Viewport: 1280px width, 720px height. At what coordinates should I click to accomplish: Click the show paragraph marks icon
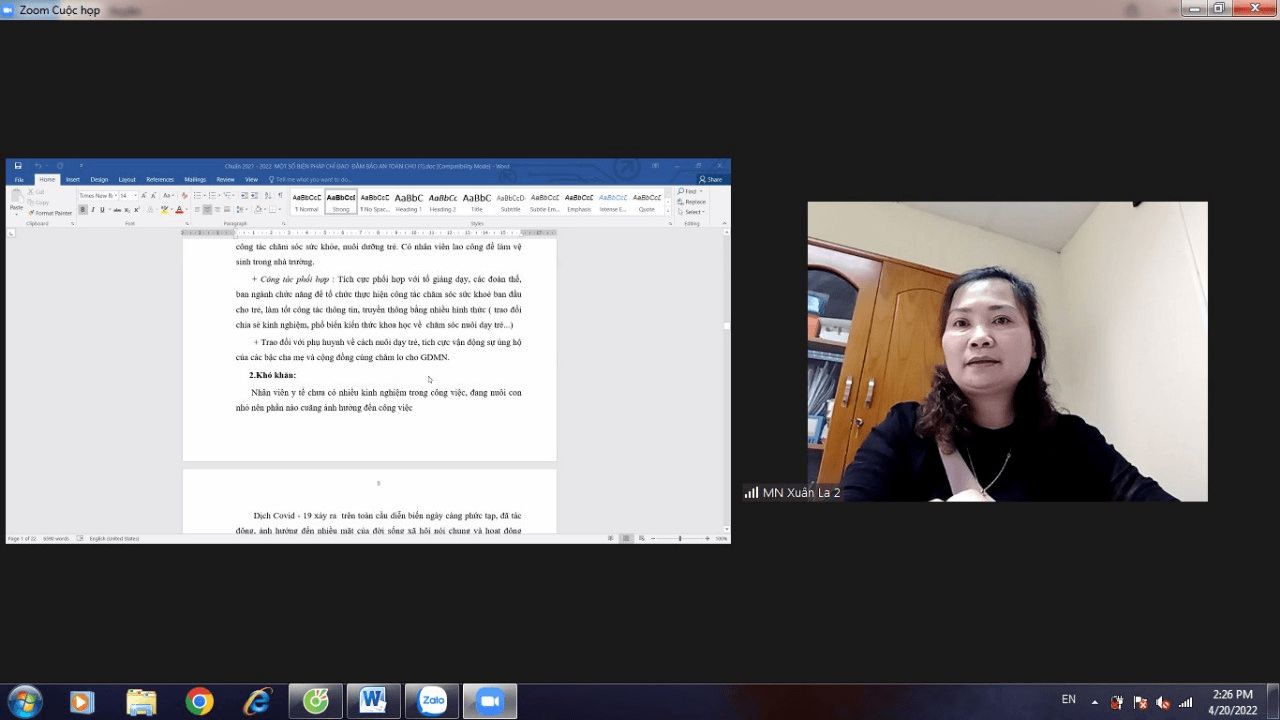280,196
